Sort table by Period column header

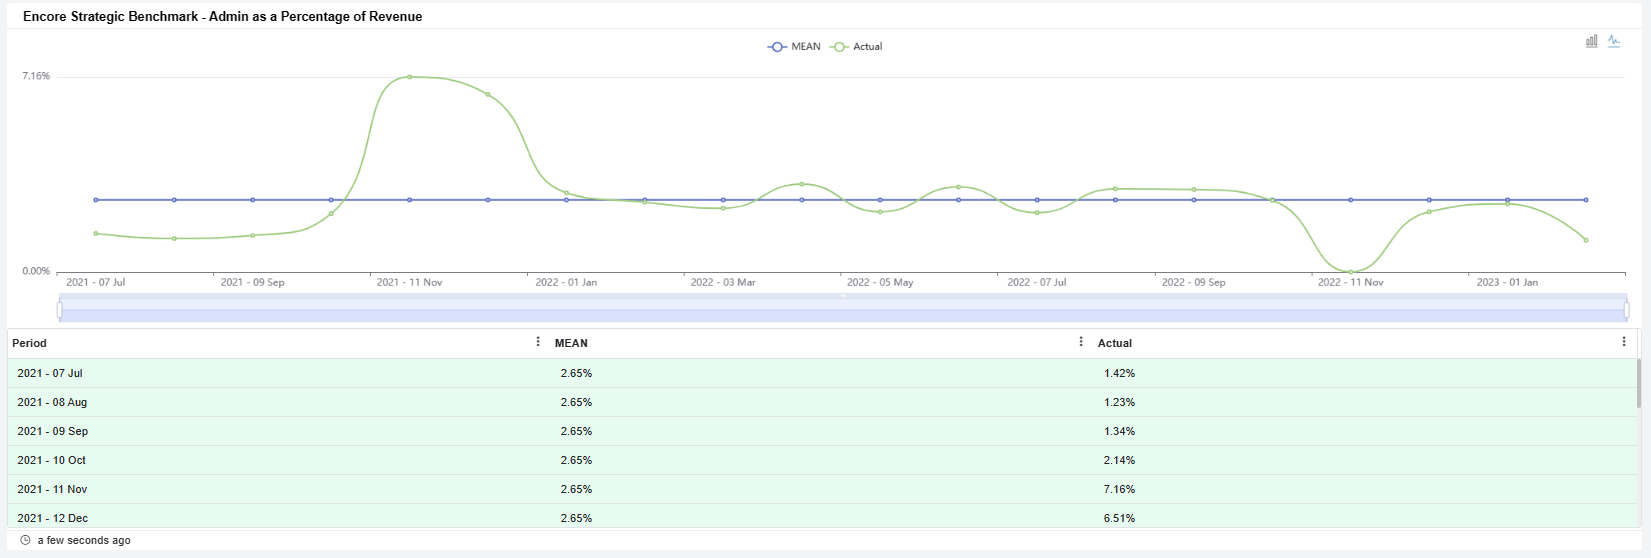[30, 343]
